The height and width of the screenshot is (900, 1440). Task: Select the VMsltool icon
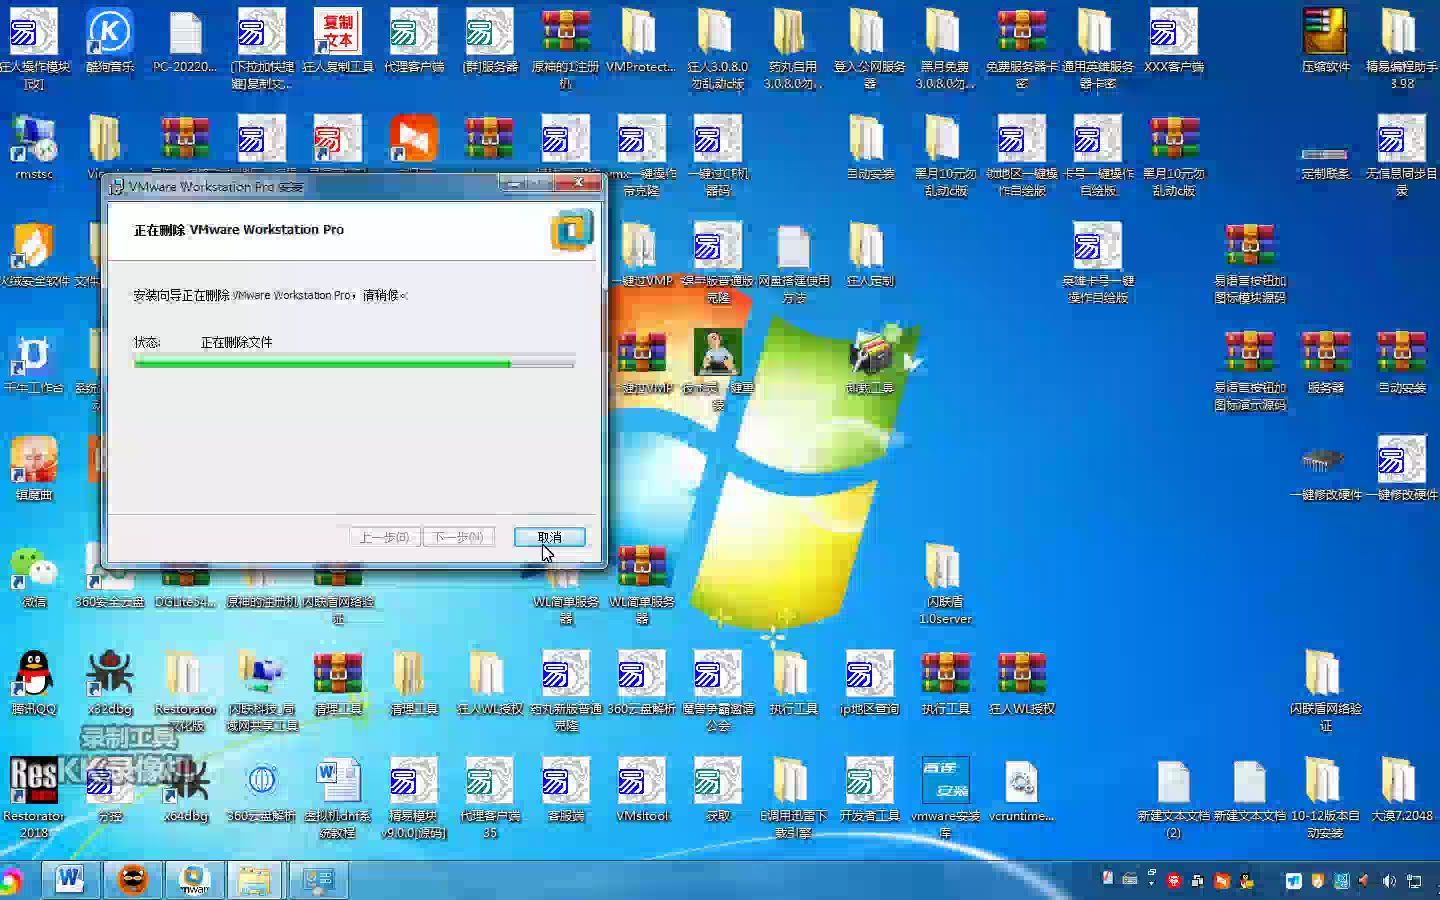tap(641, 791)
